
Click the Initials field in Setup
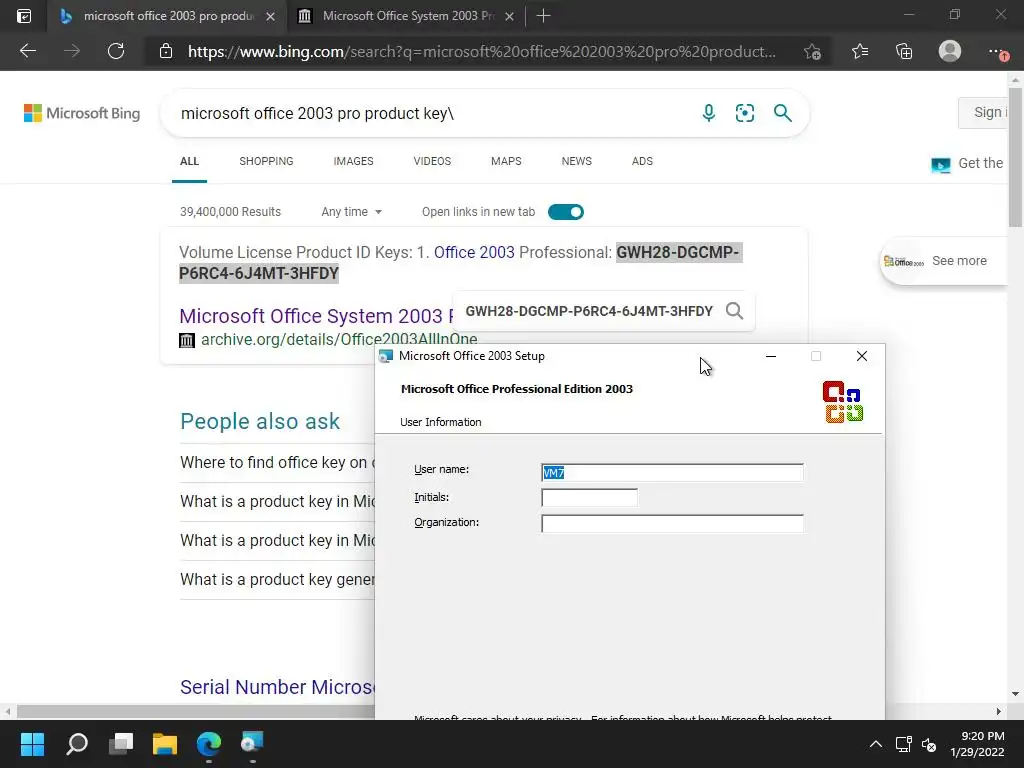[589, 498]
